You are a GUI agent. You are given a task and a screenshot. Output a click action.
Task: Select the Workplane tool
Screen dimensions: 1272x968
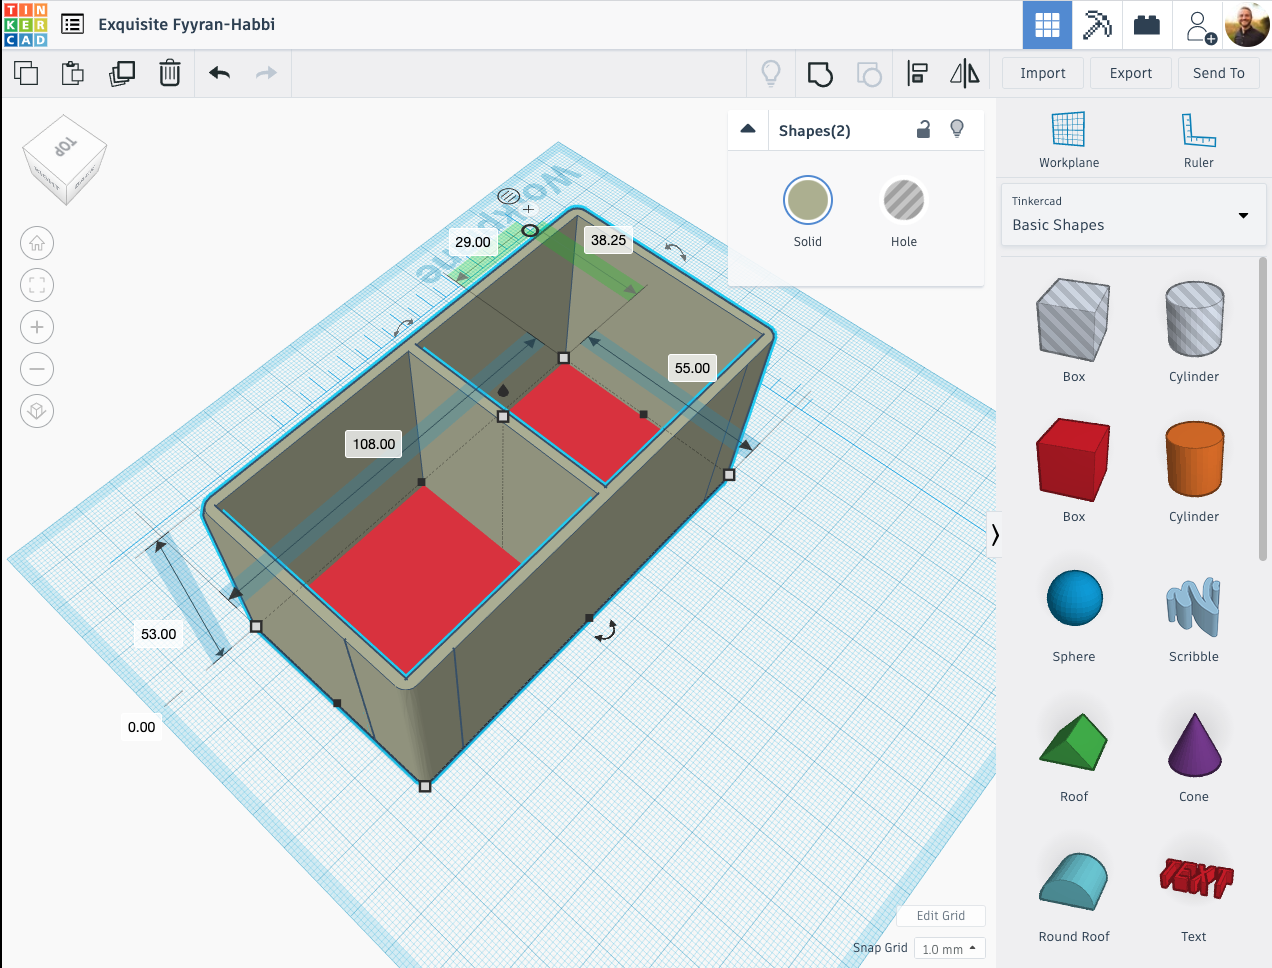click(1068, 140)
